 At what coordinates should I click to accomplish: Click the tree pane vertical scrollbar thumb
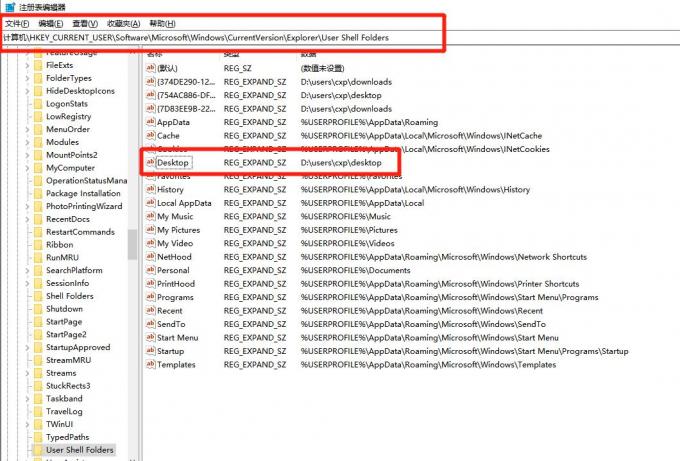point(132,244)
